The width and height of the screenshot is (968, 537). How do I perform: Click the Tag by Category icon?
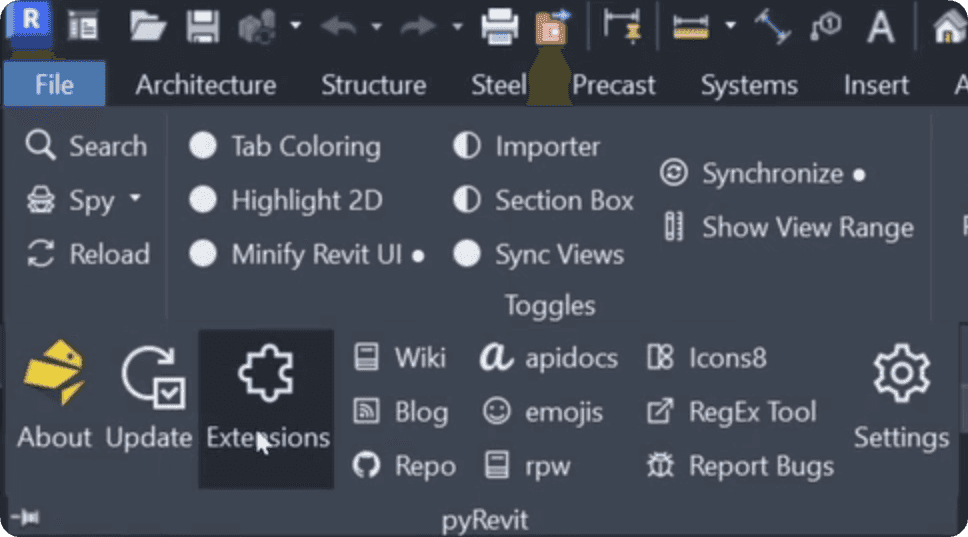click(x=826, y=27)
